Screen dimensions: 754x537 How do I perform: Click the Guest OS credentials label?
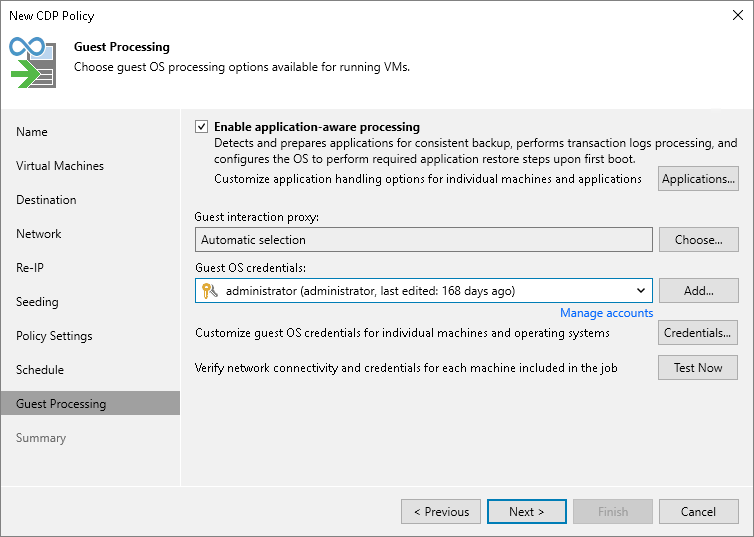(x=251, y=268)
